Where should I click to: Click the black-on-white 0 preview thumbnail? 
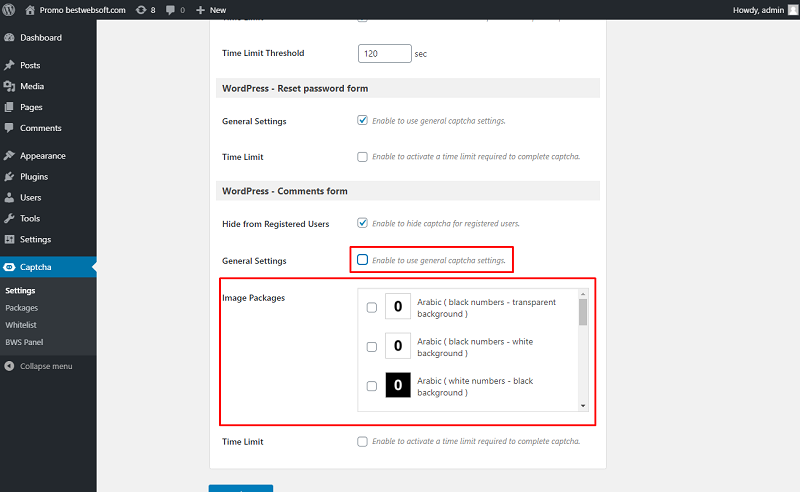click(x=398, y=346)
